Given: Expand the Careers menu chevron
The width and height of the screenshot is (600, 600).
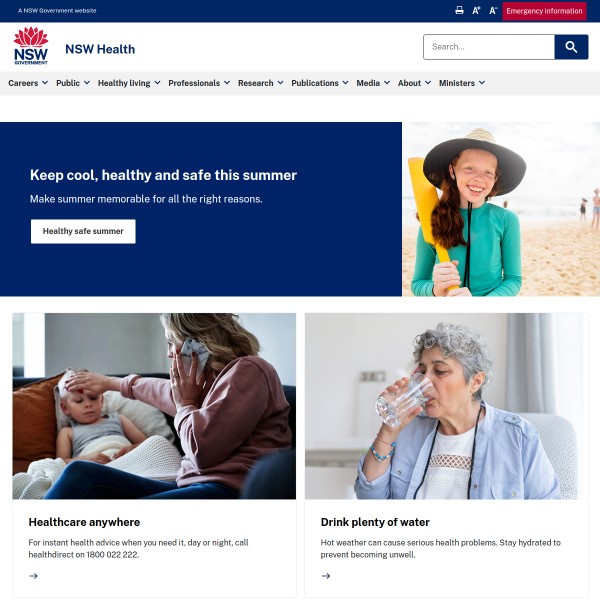Looking at the screenshot, I should point(45,83).
